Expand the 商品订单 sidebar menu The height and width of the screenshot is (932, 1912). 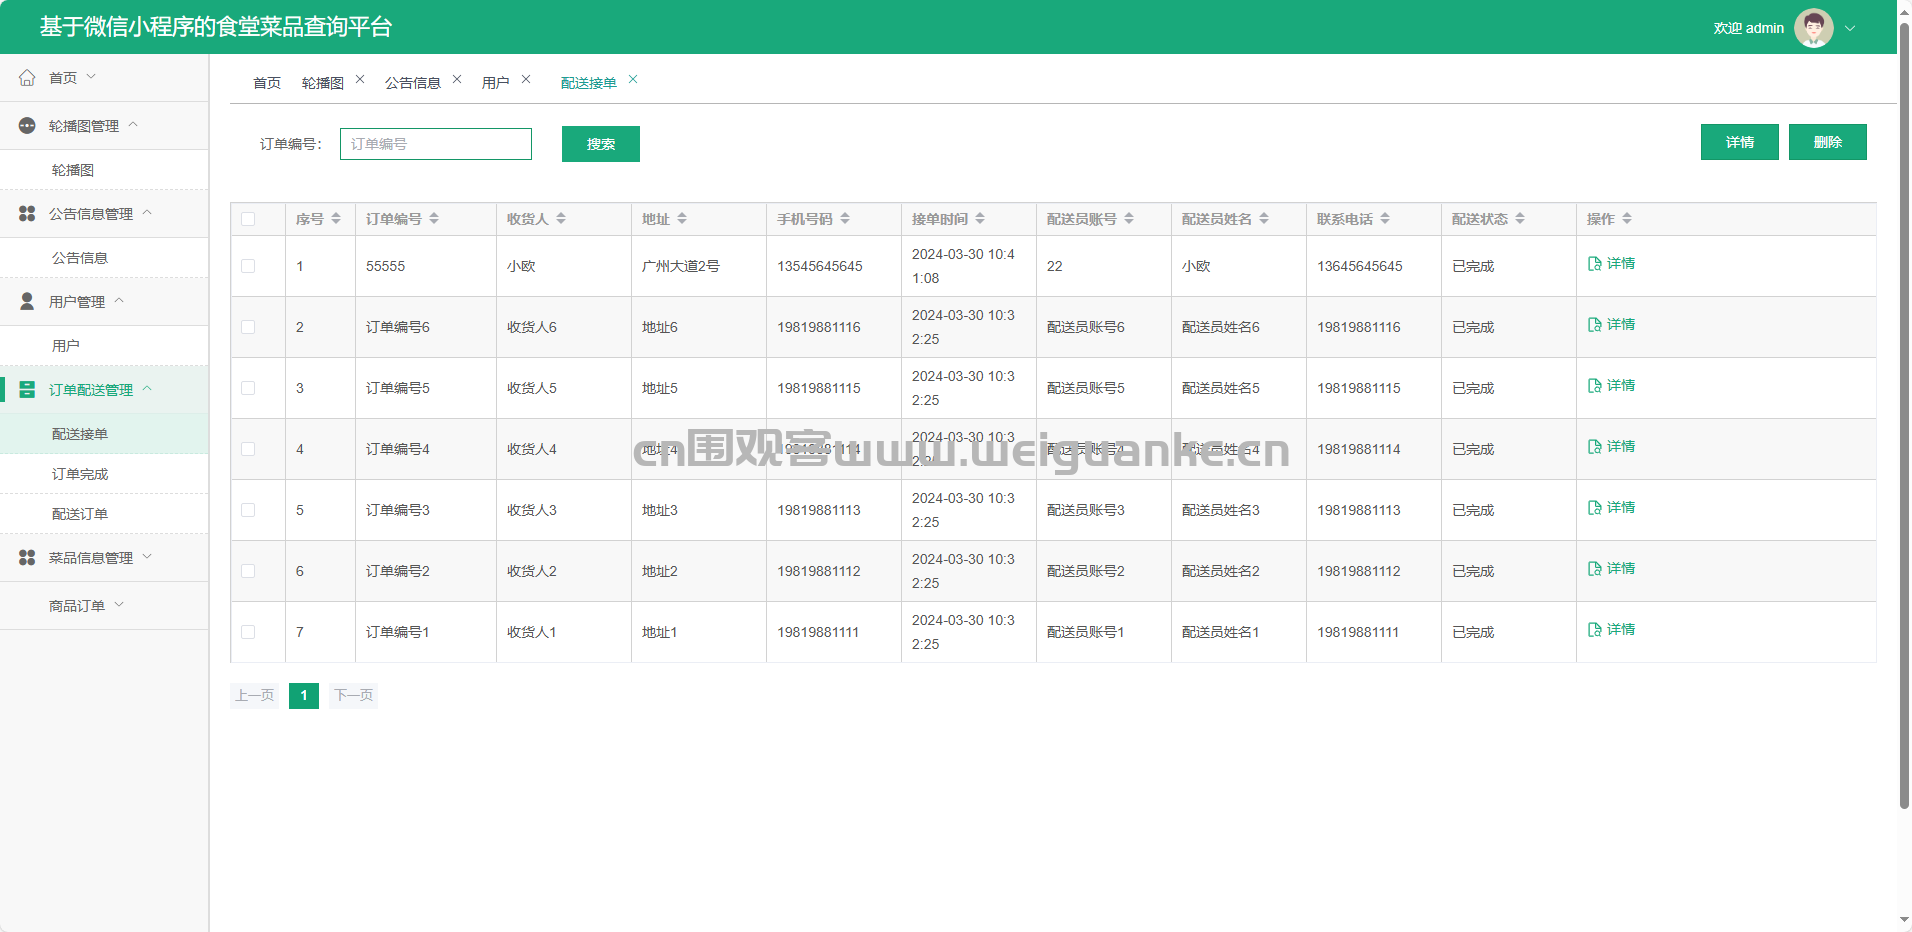tap(77, 606)
